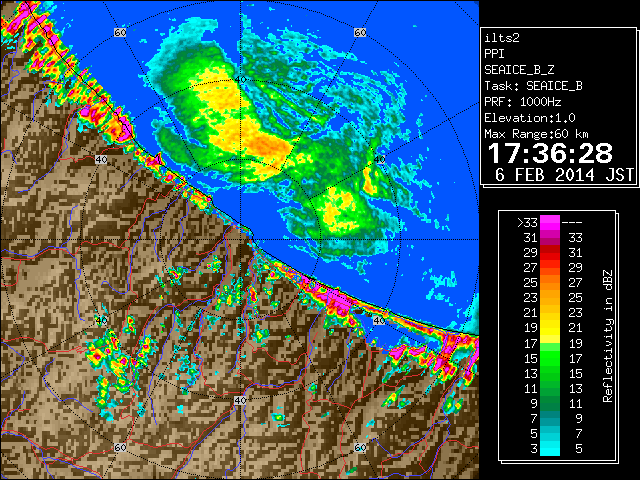The height and width of the screenshot is (480, 640).
Task: Pick the magenta >33 dBZ color band
Action: (x=550, y=223)
